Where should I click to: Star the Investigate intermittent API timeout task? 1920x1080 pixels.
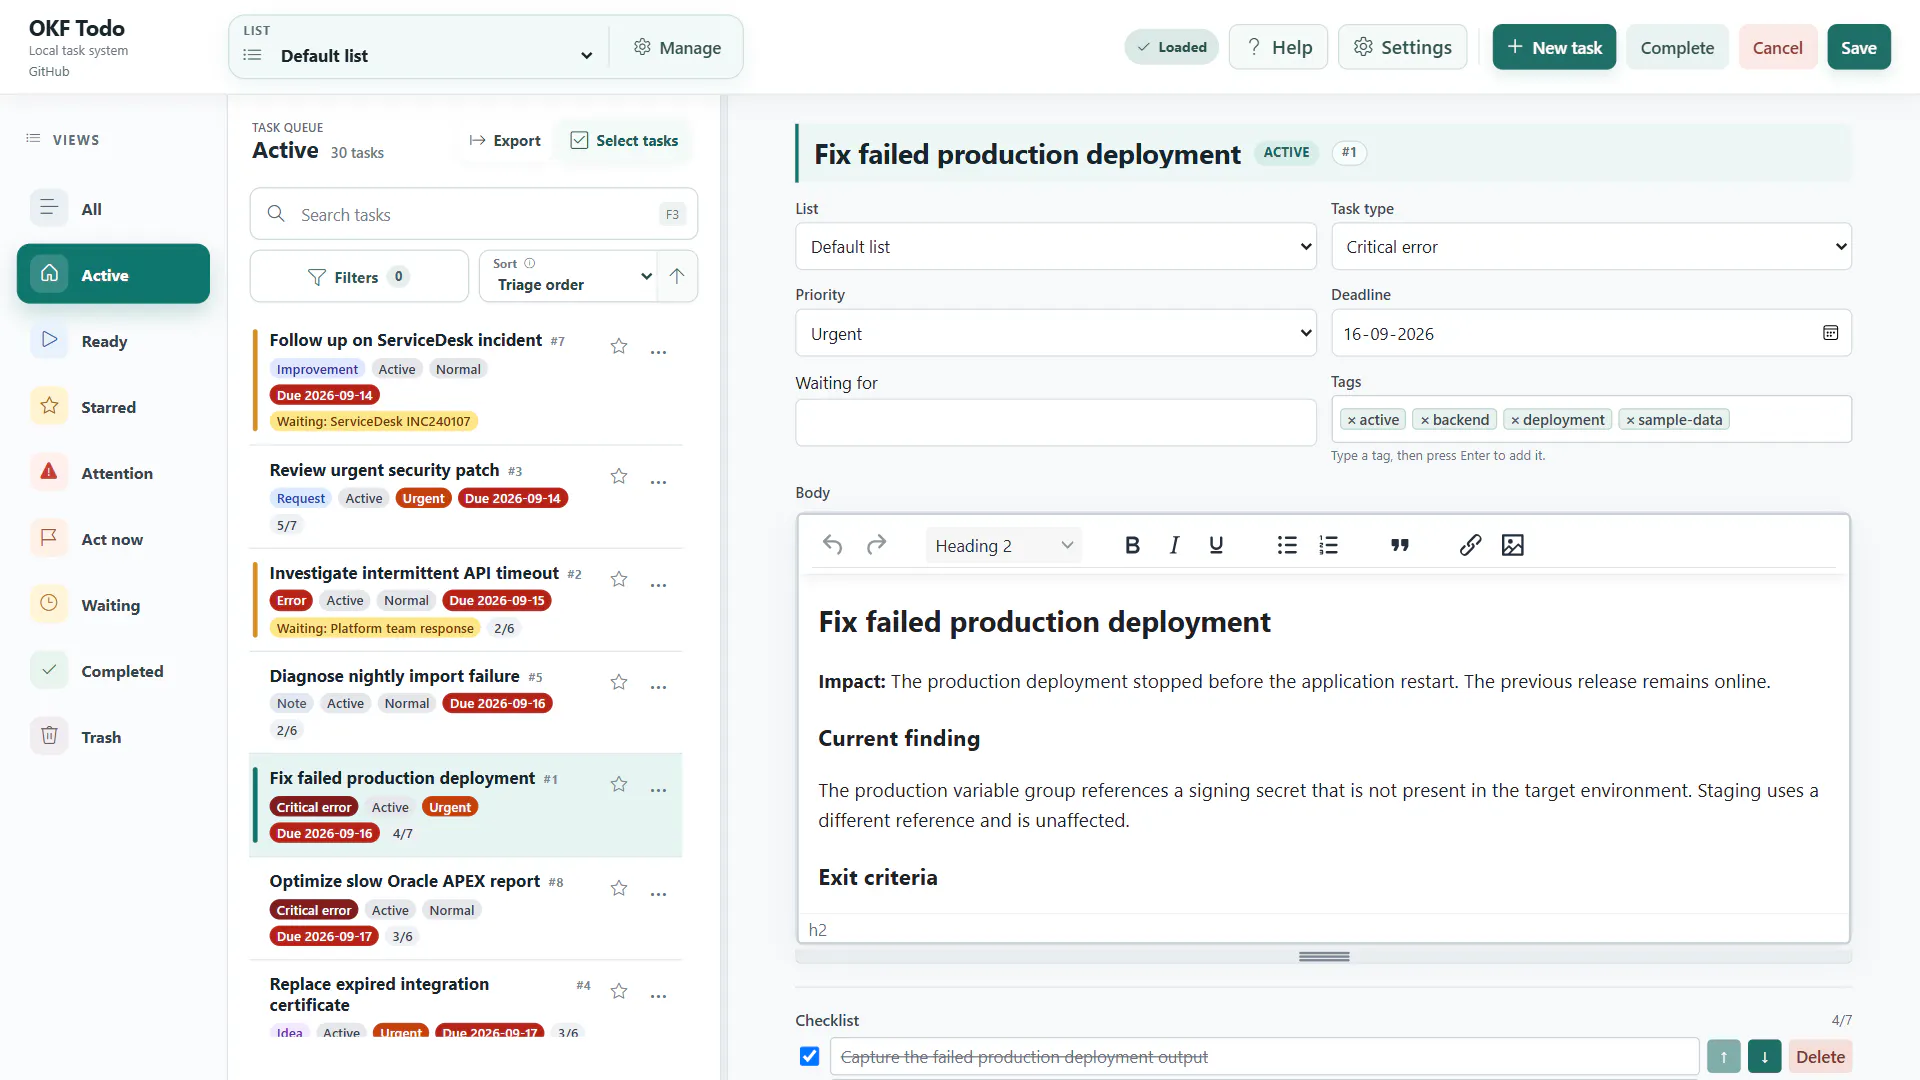tap(619, 579)
